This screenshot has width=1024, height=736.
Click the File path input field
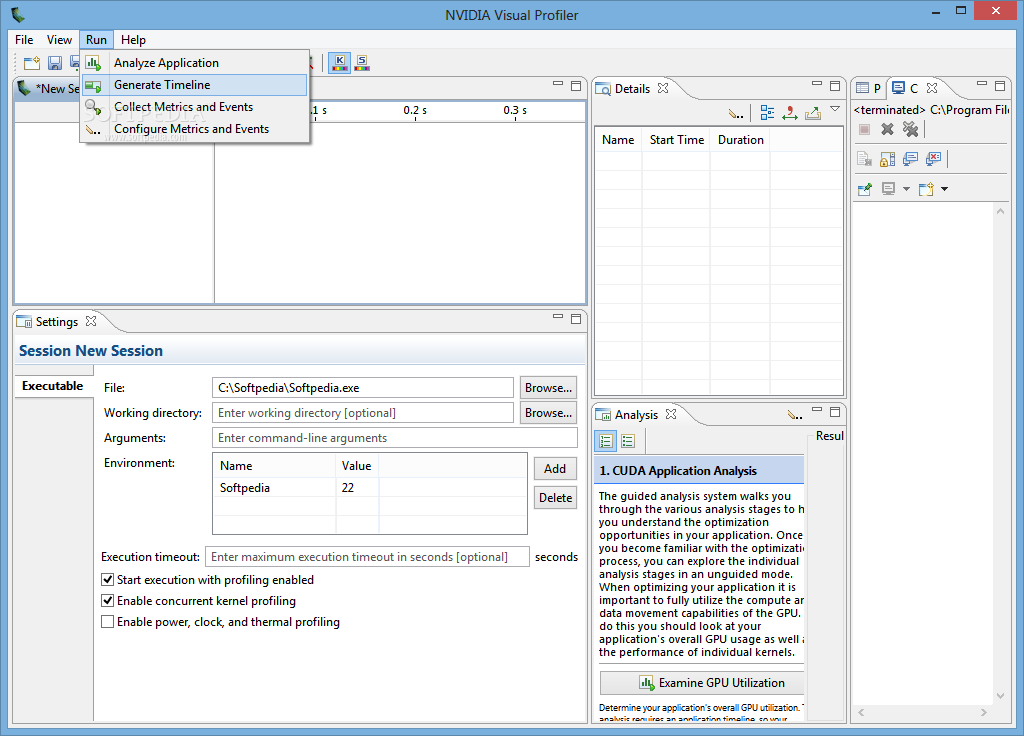click(x=363, y=388)
